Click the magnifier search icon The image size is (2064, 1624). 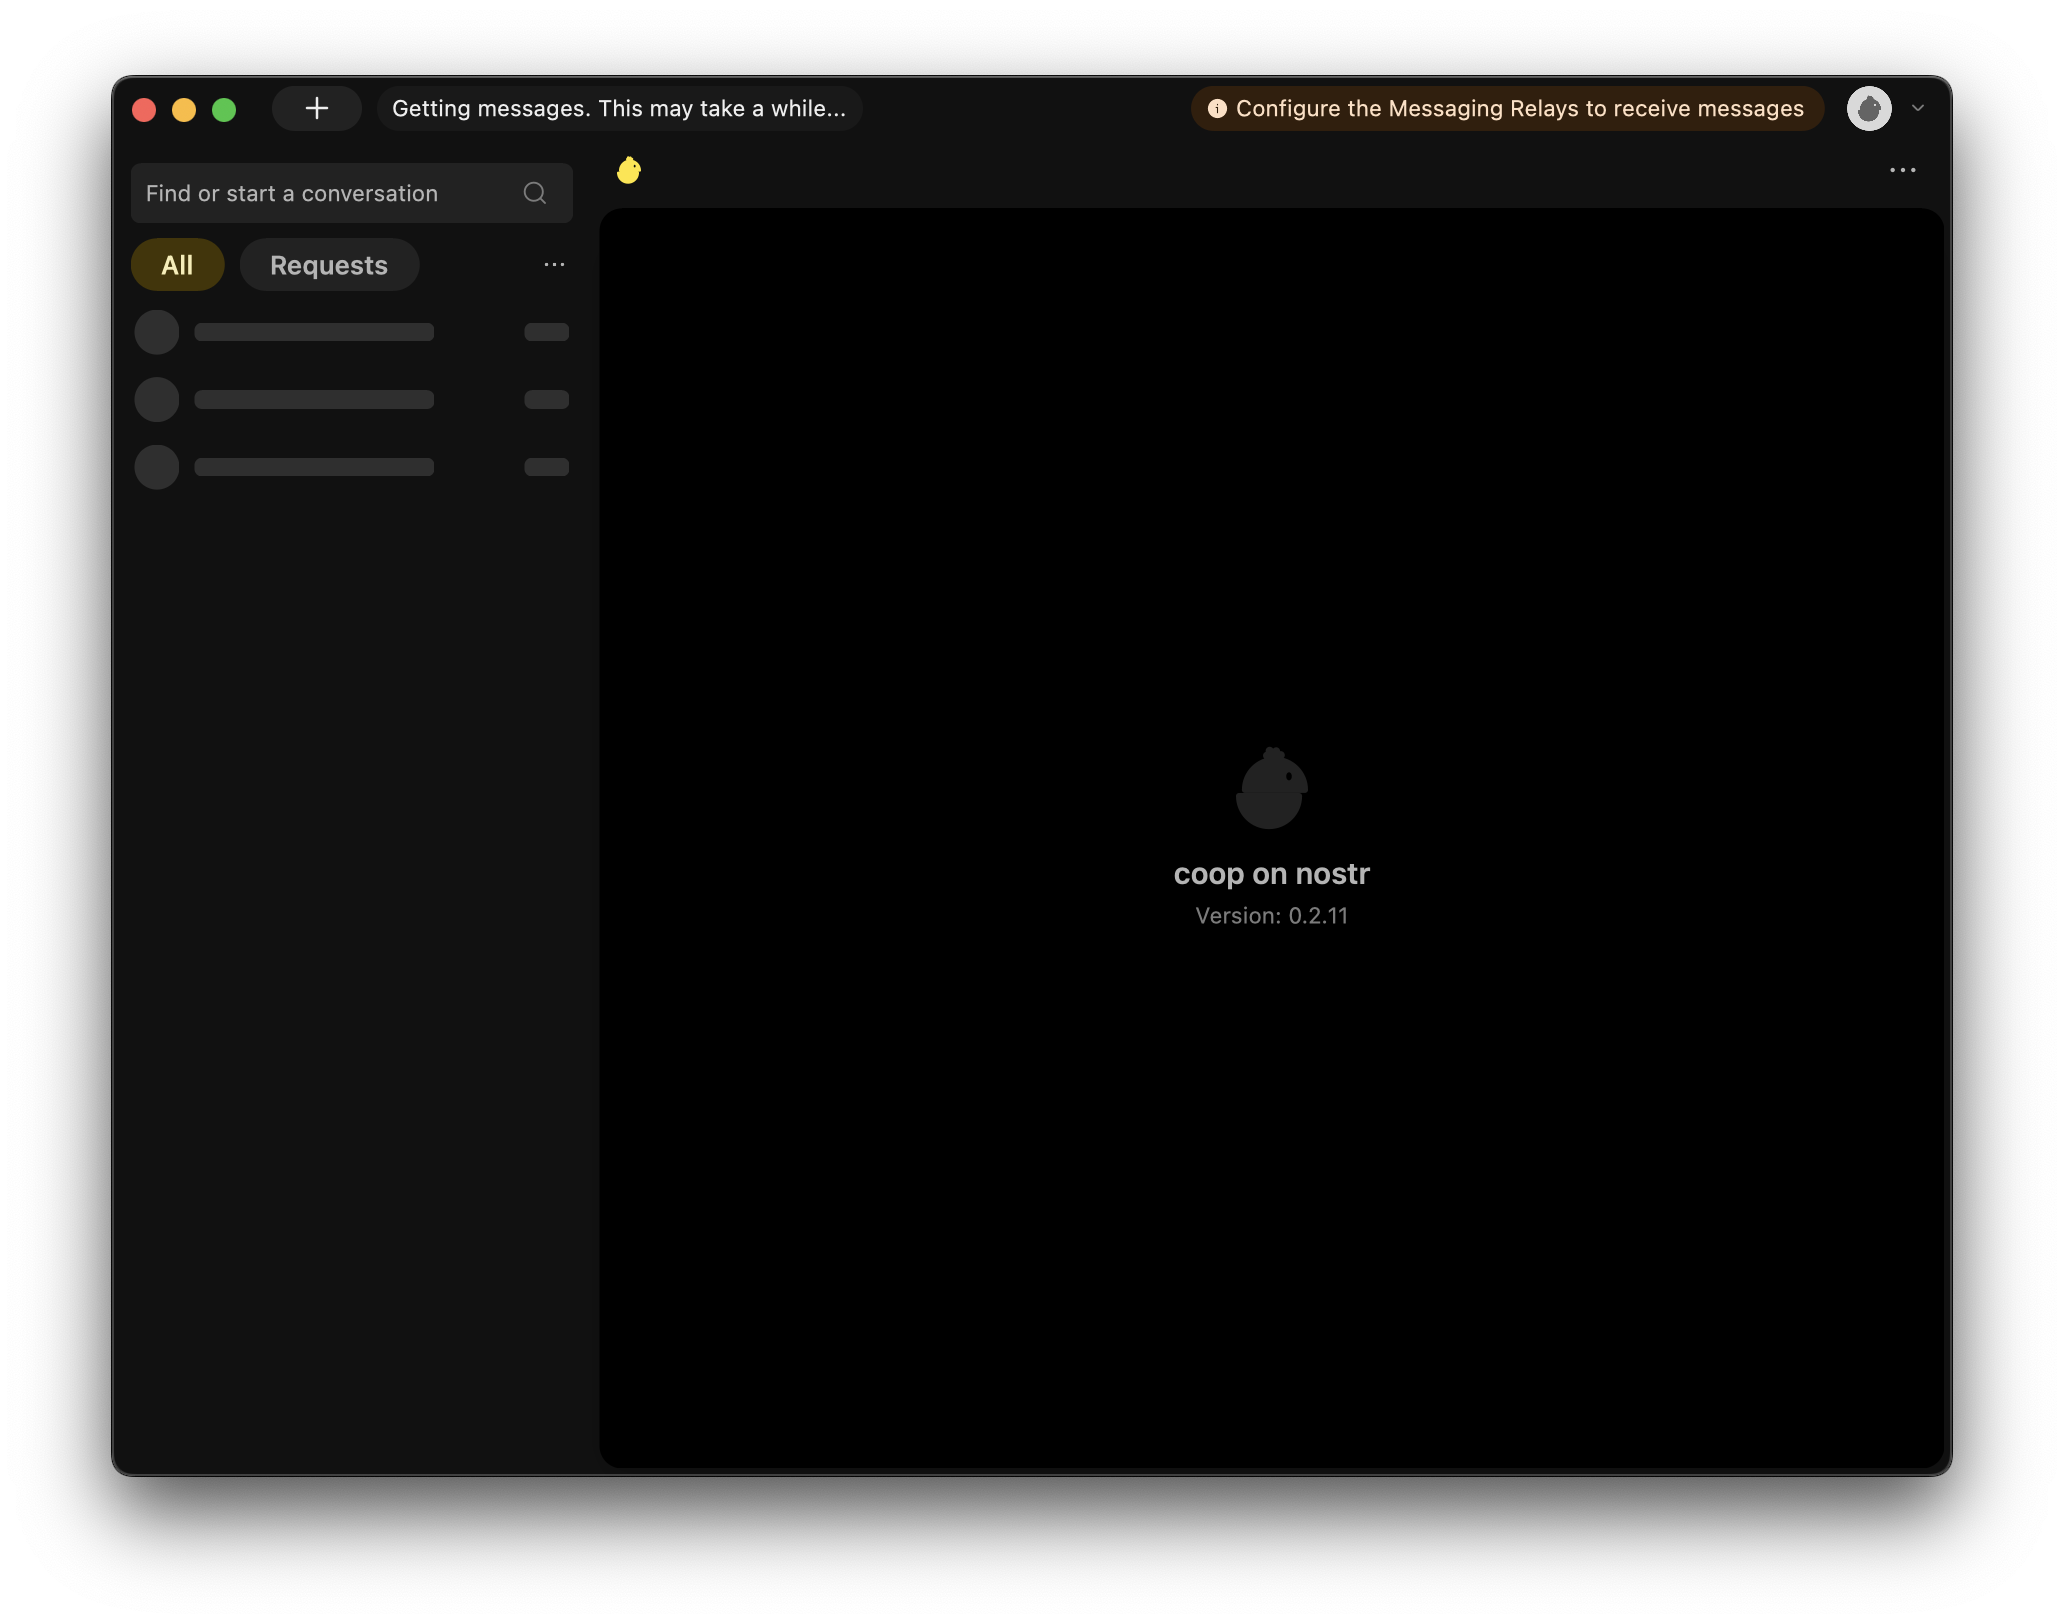click(x=535, y=193)
